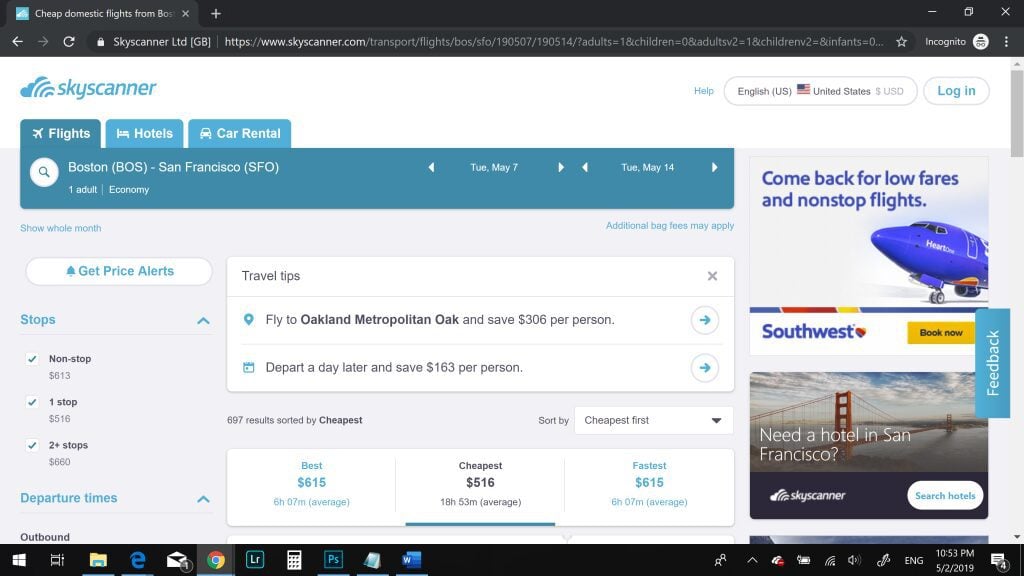Go to next outbound date after May 7
The image size is (1024, 576).
[561, 167]
